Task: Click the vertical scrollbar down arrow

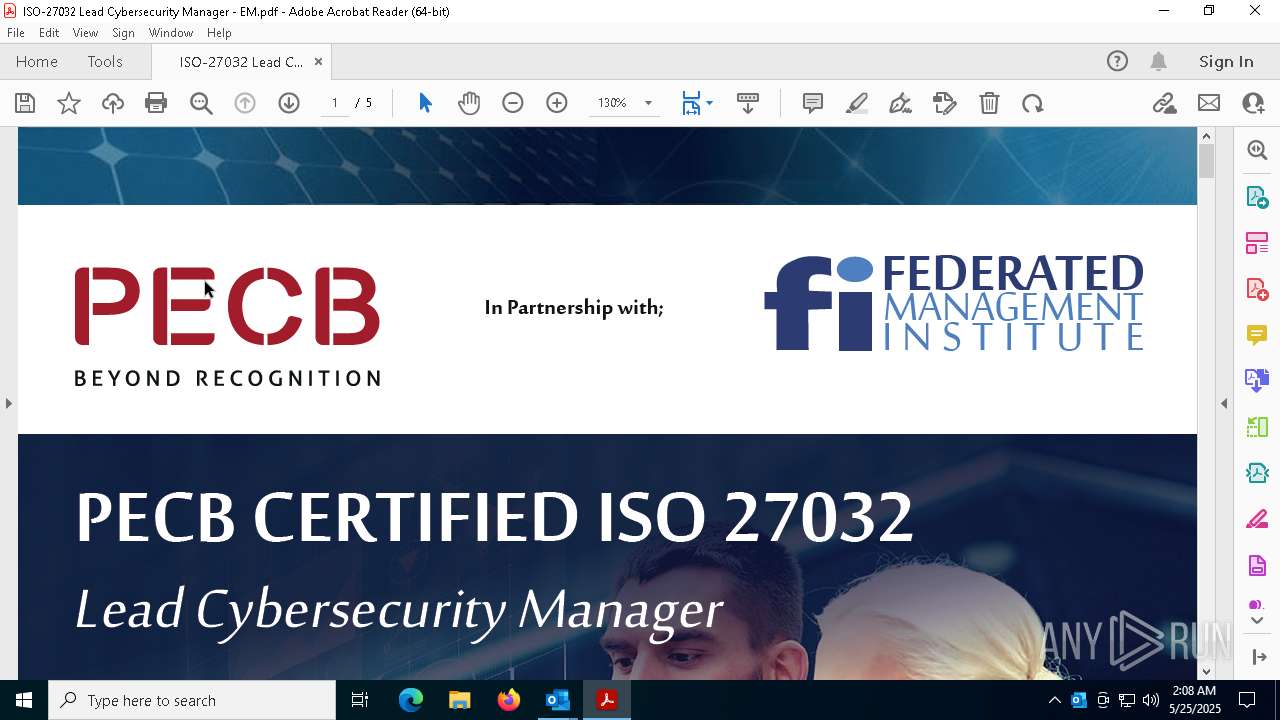Action: click(x=1206, y=672)
